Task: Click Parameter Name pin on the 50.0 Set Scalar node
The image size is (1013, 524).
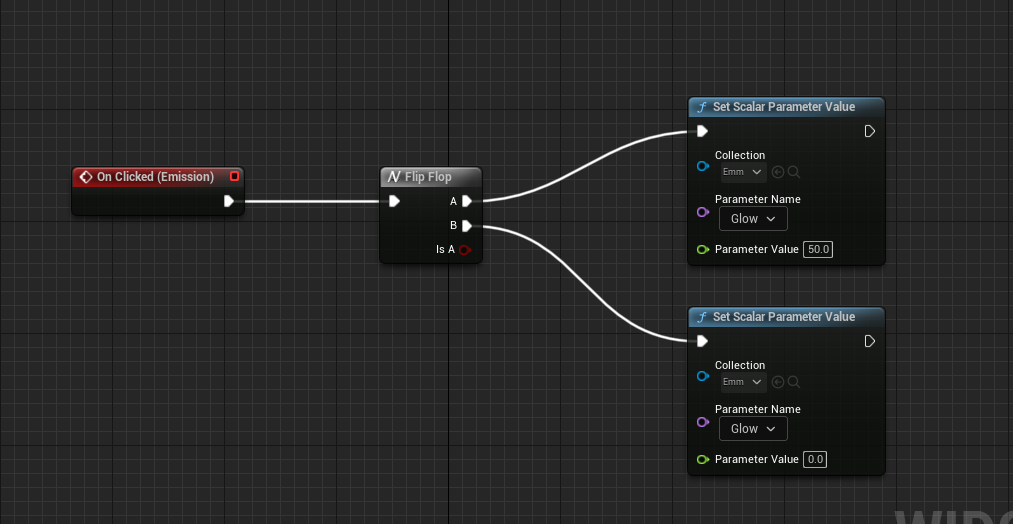Action: click(x=703, y=212)
